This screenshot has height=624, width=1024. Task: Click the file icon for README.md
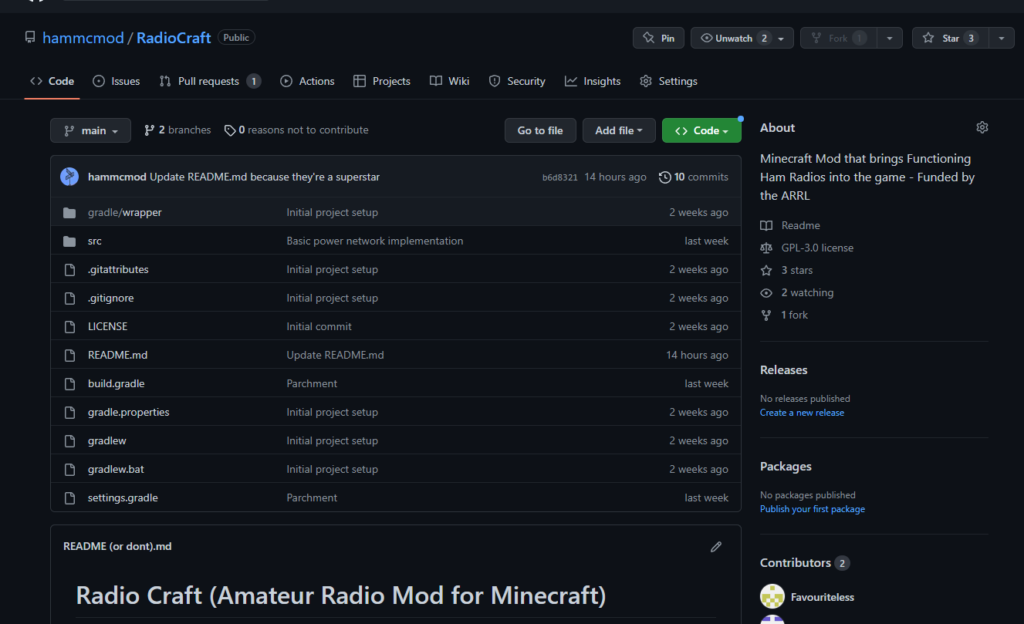(x=69, y=355)
